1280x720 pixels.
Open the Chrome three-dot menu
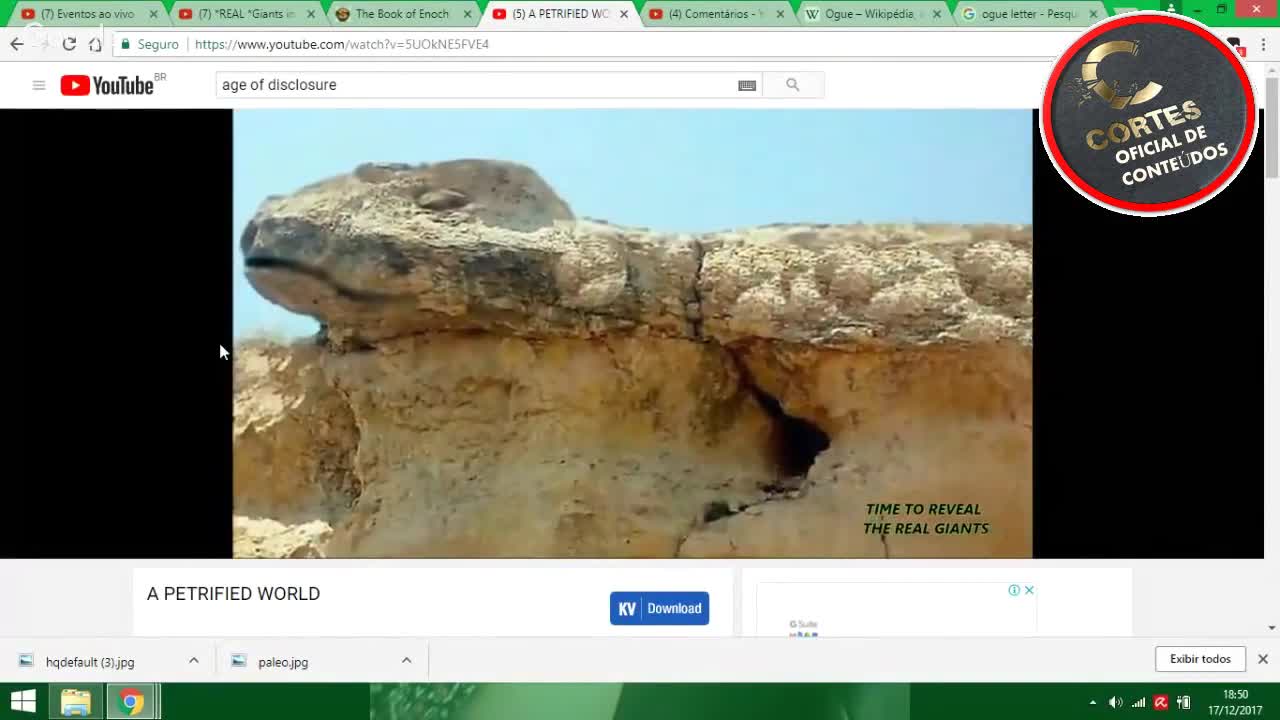(1264, 44)
